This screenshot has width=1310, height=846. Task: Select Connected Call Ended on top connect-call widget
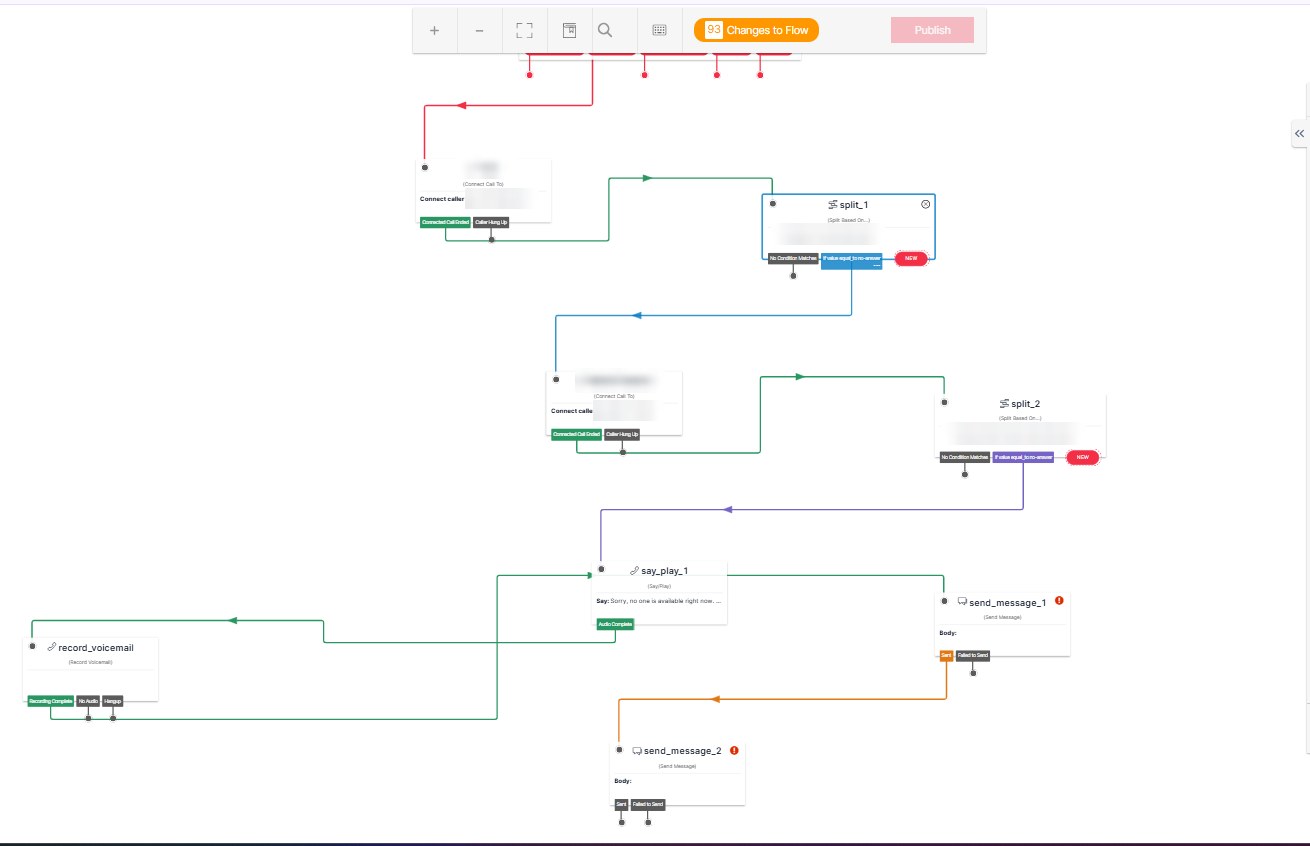click(x=445, y=221)
